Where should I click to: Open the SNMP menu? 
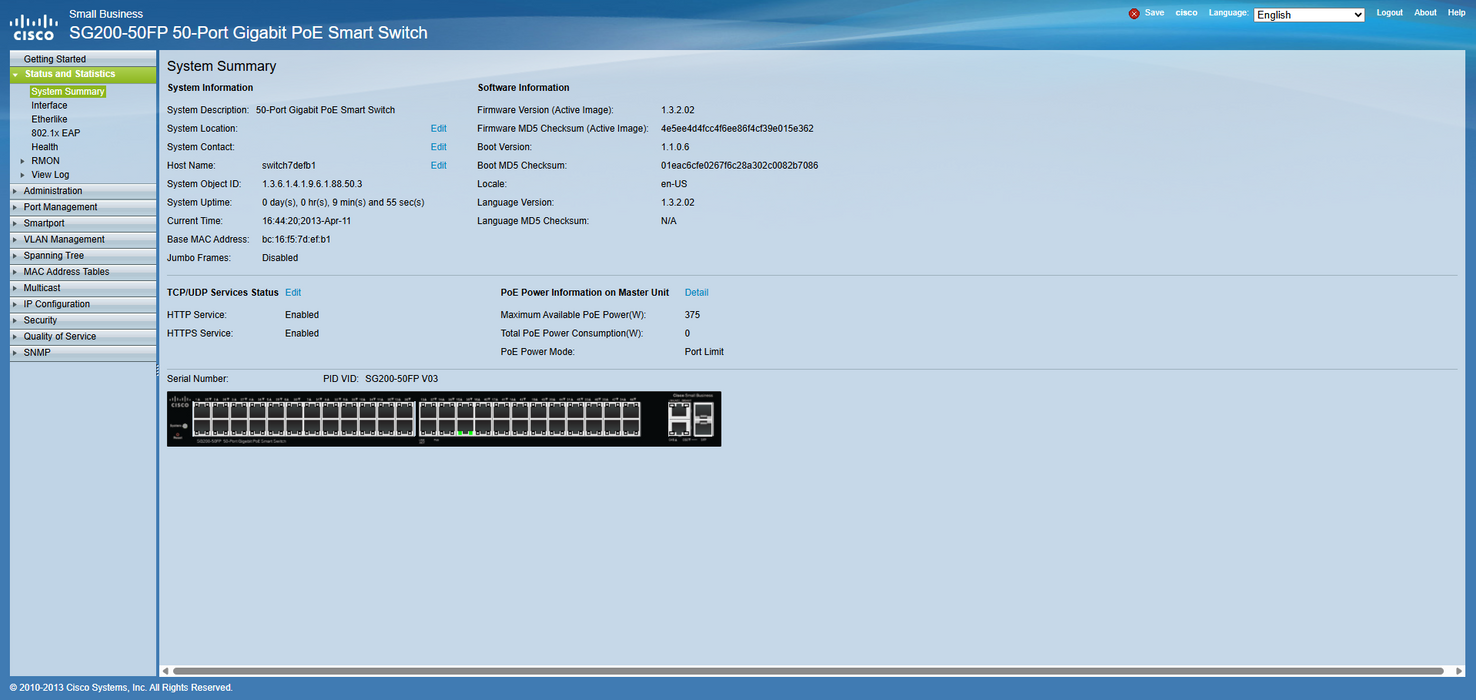tap(83, 352)
